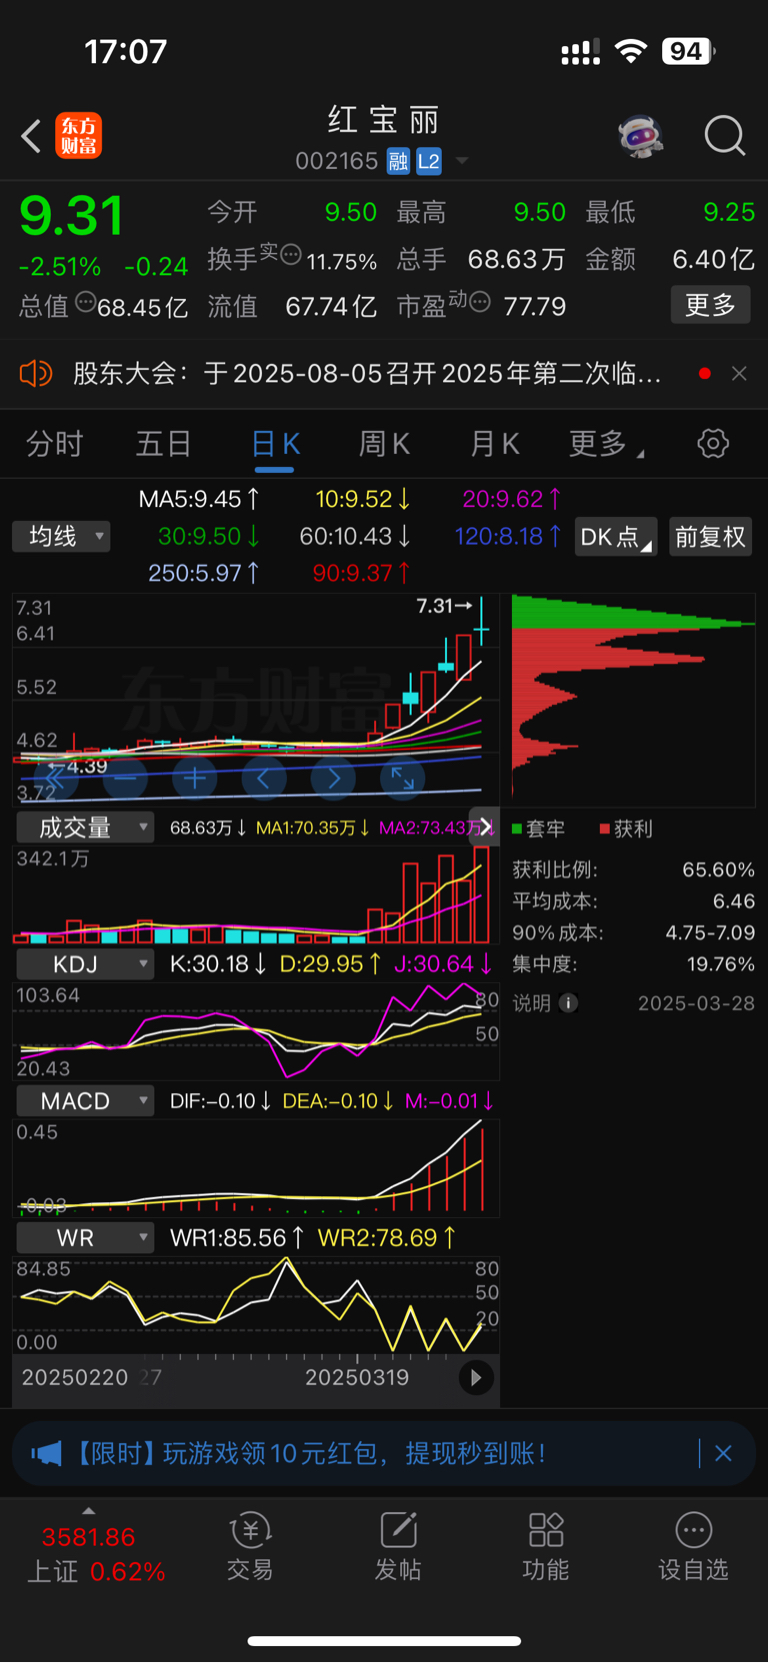
Task: Open the 更多 quote details button
Action: click(710, 305)
